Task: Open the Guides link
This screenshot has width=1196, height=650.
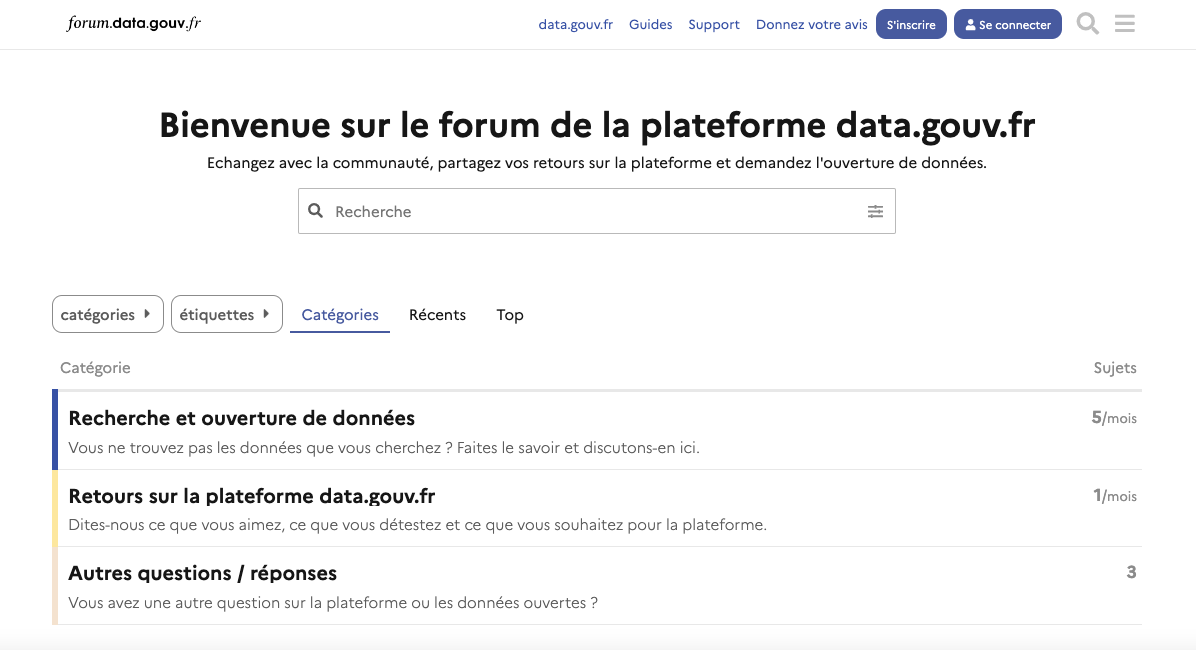Action: coord(651,24)
